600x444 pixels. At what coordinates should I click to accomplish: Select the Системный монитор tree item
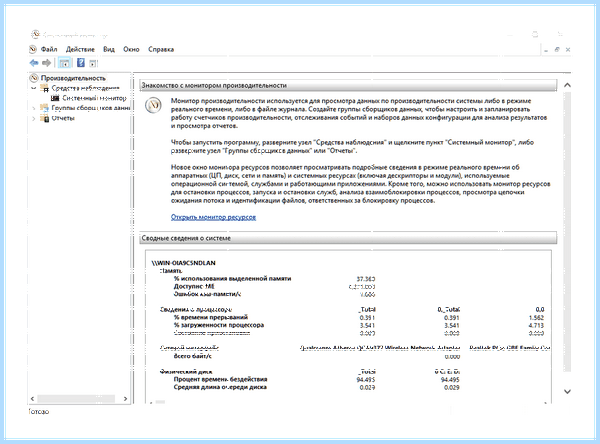point(94,98)
